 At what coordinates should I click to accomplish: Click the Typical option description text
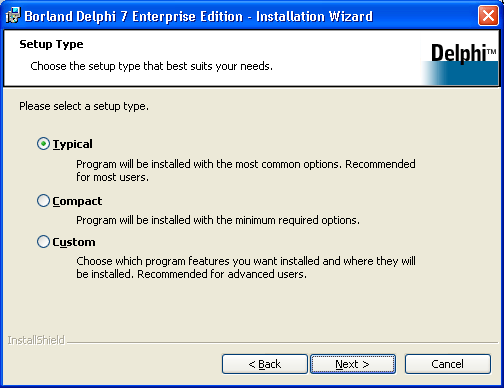pos(246,171)
